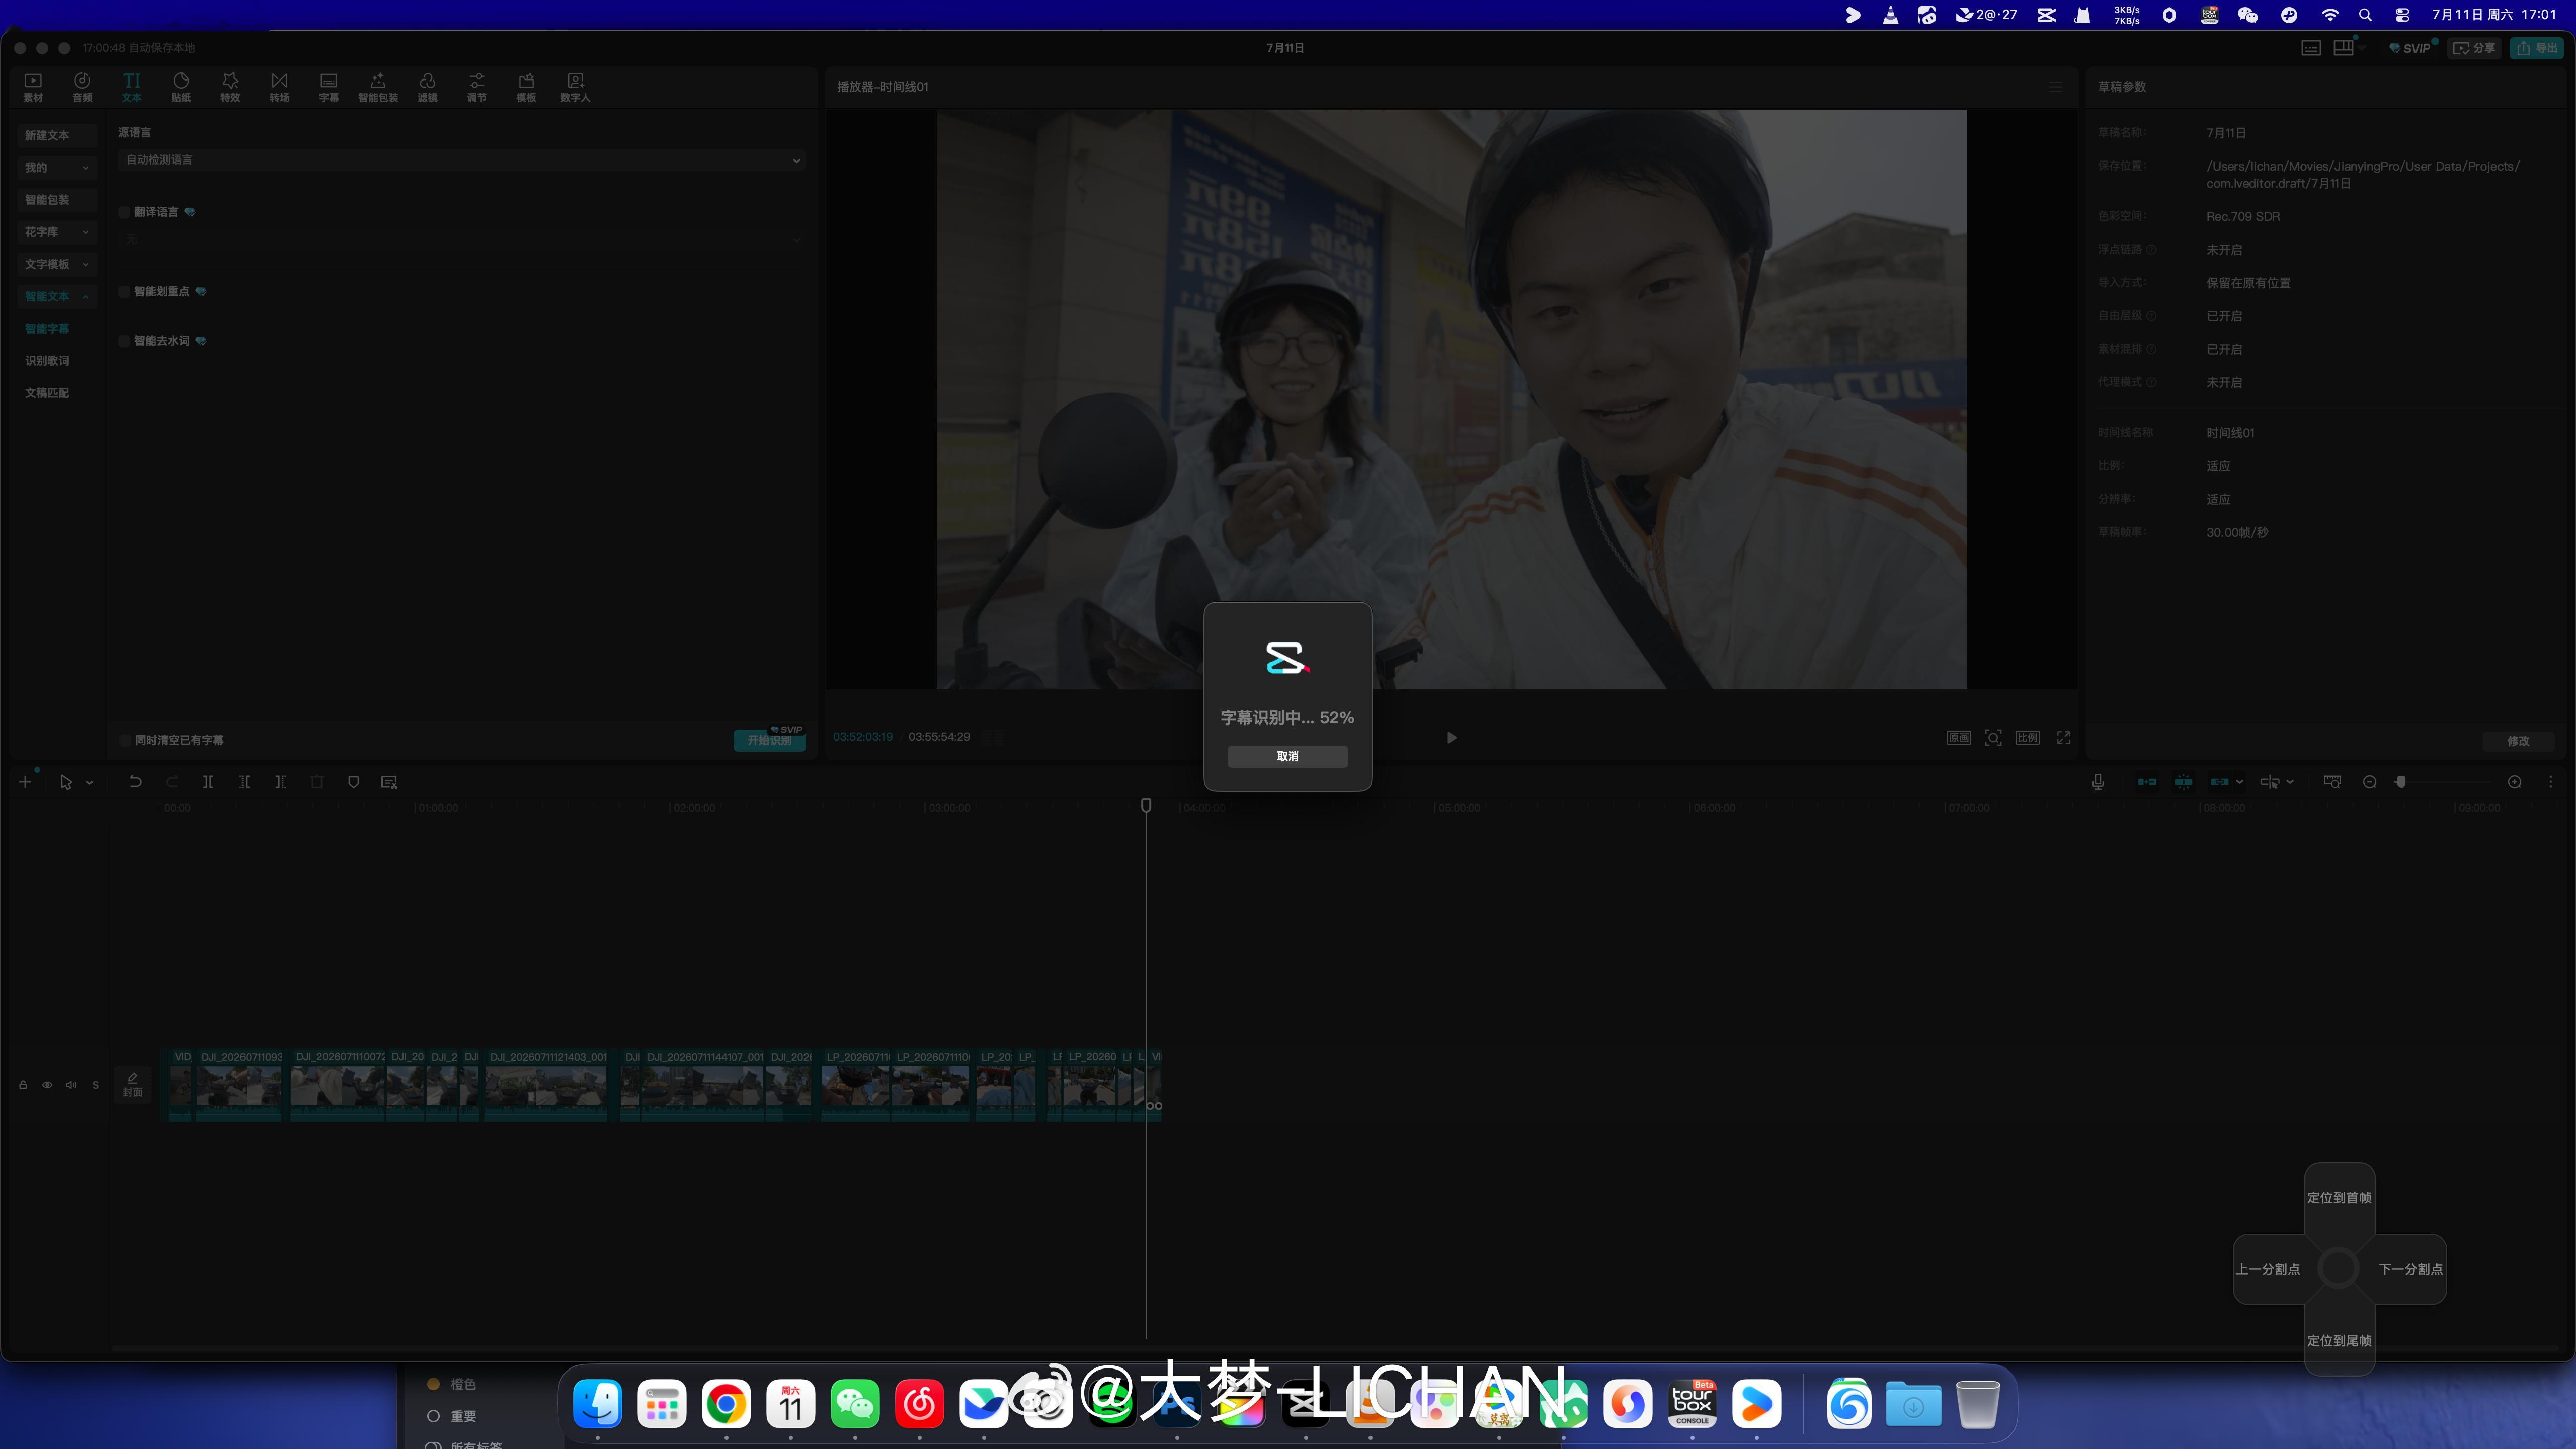Mute the main track audio
This screenshot has width=2576, height=1449.
pos(71,1085)
